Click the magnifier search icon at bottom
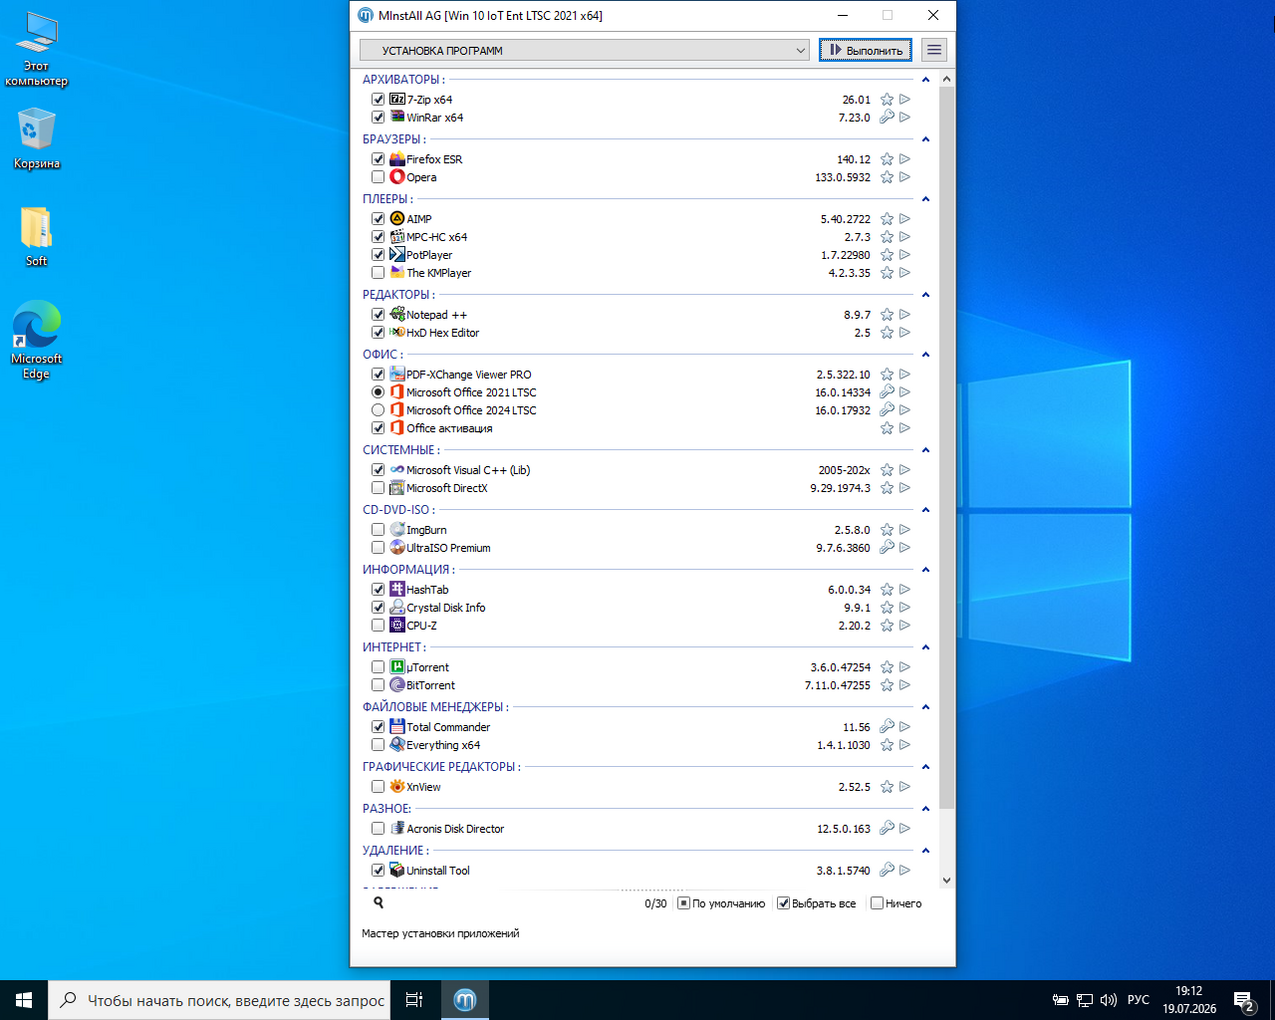1275x1020 pixels. pyautogui.click(x=378, y=902)
